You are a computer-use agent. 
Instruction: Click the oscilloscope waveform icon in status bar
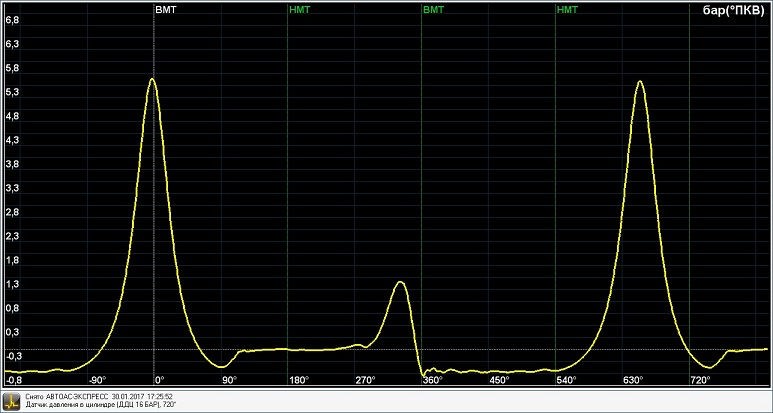[x=12, y=400]
